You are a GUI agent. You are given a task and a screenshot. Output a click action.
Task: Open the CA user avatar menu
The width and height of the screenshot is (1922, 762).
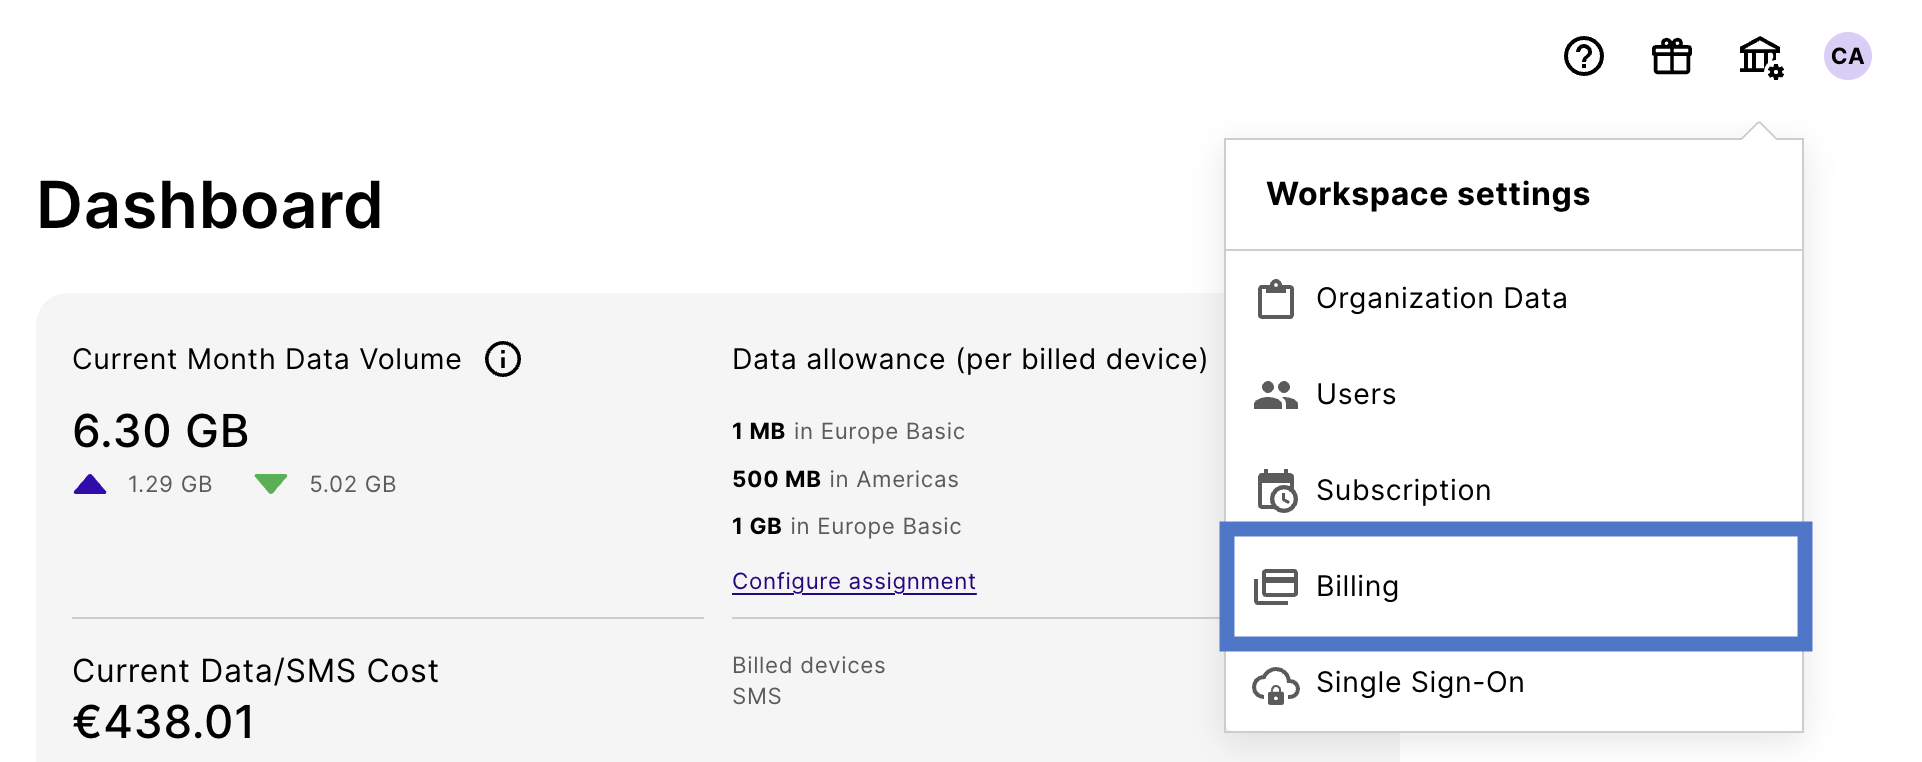coord(1847,56)
